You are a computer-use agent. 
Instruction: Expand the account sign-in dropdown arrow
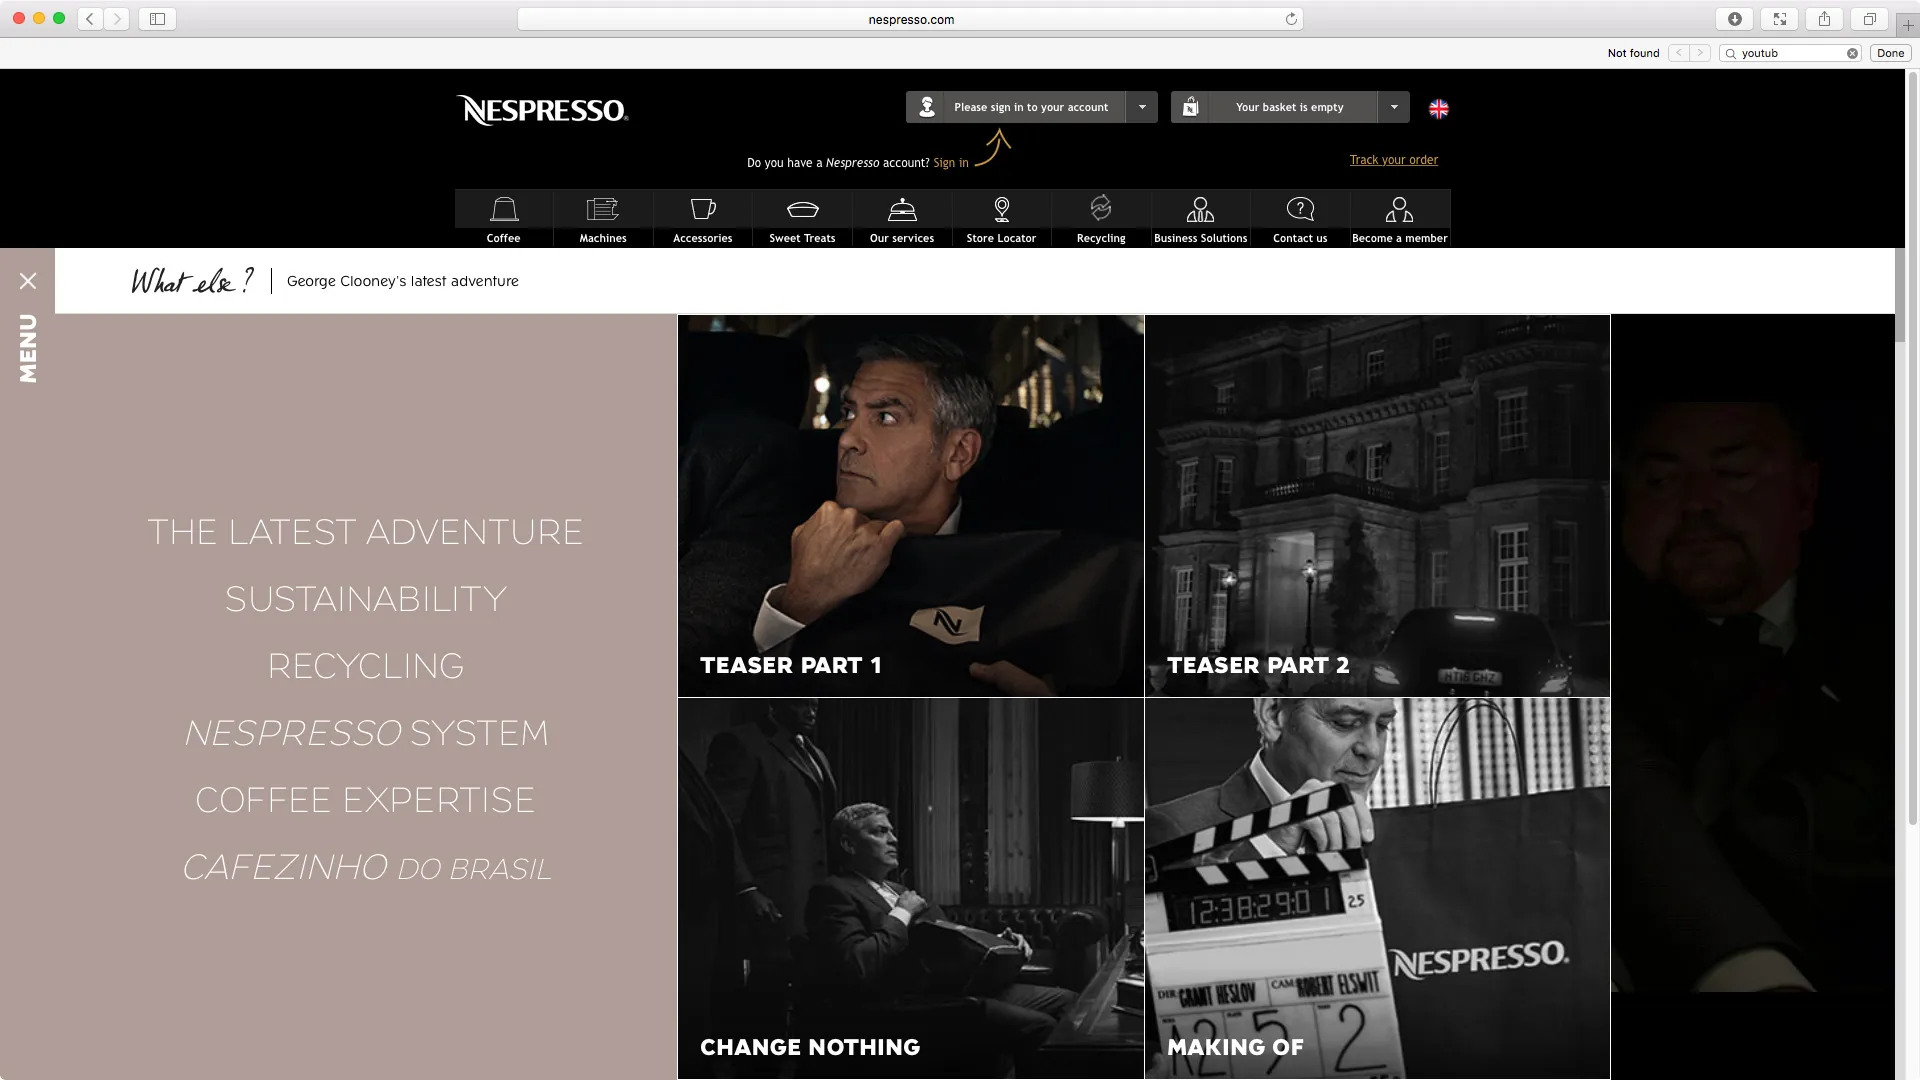pos(1142,107)
